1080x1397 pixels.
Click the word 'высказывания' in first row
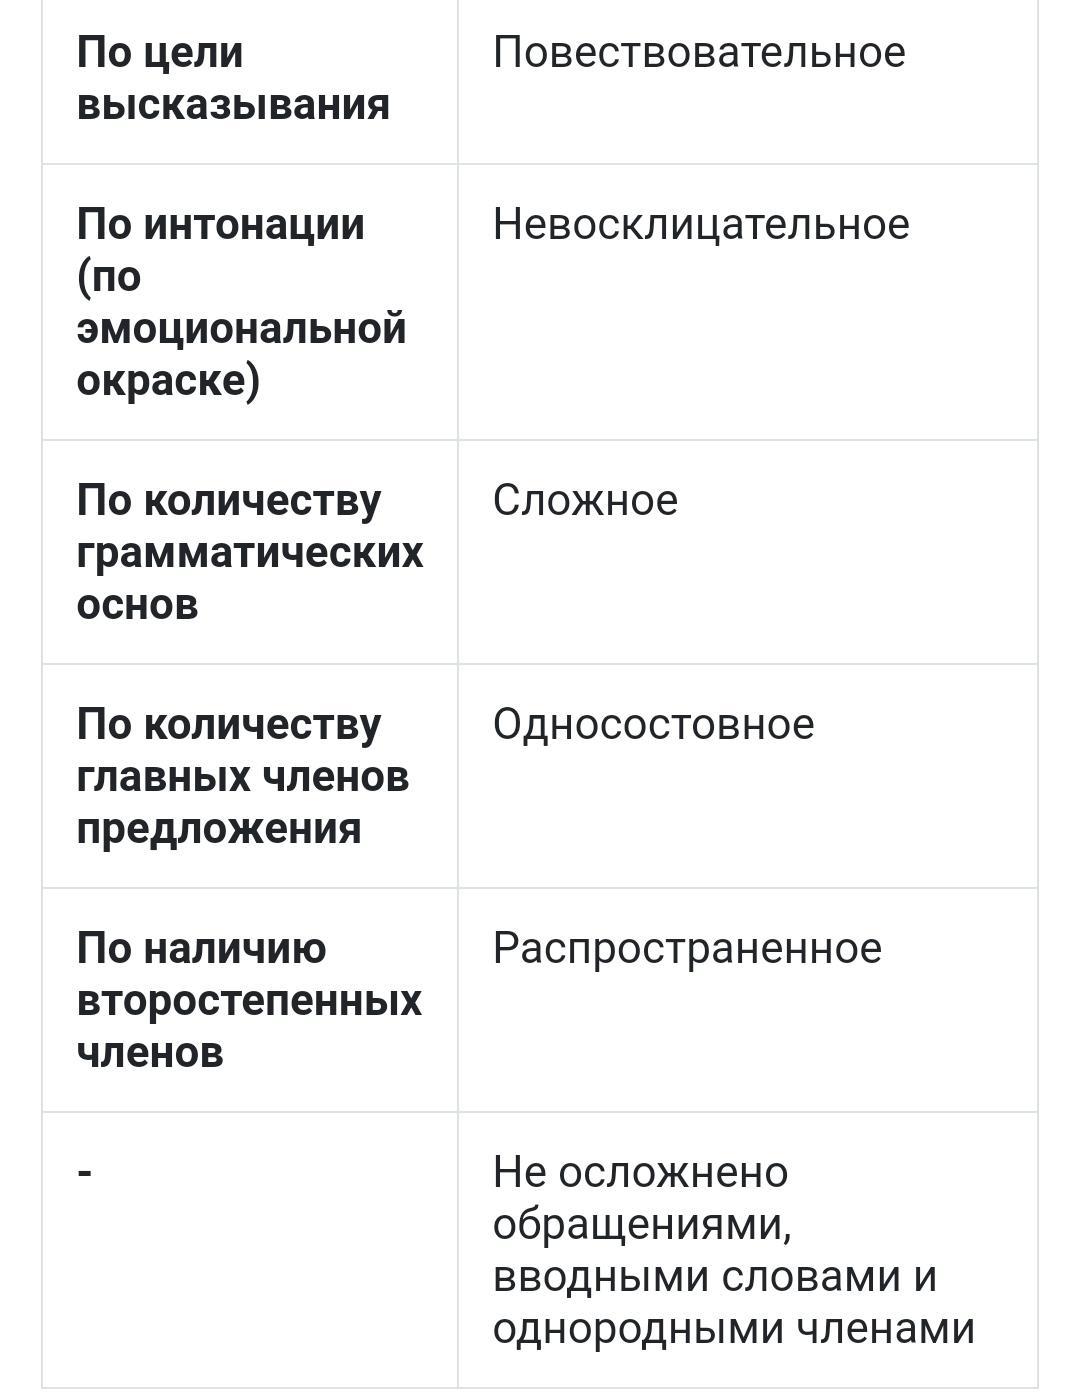tap(233, 104)
